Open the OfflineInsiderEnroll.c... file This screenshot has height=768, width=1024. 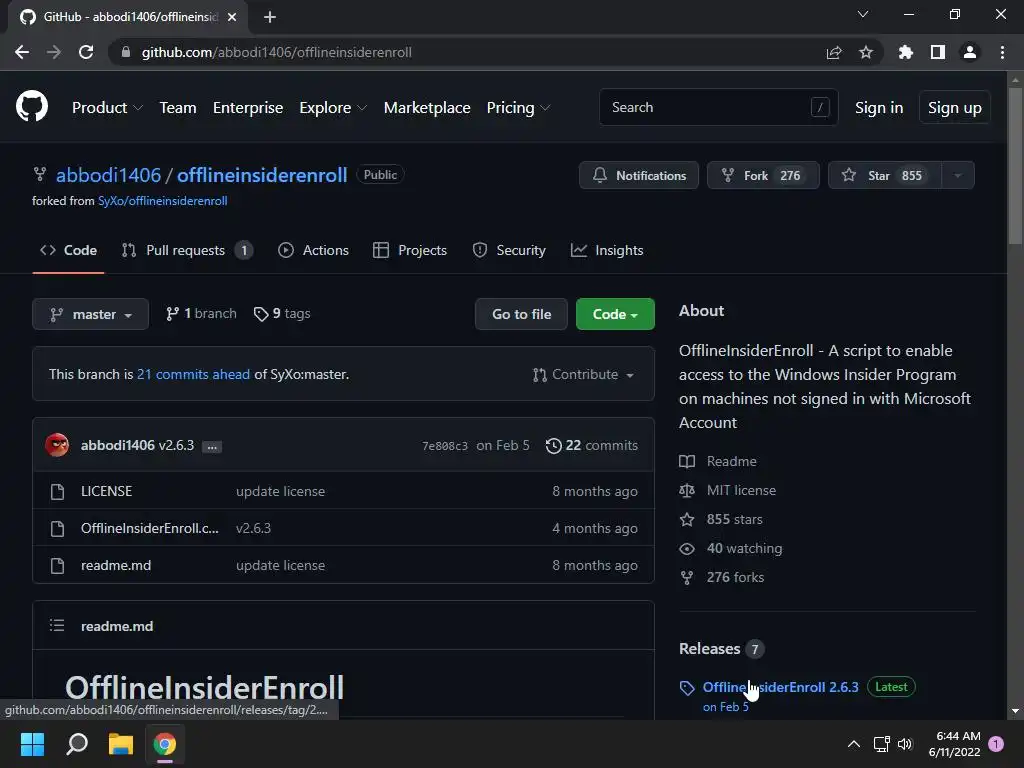(150, 528)
